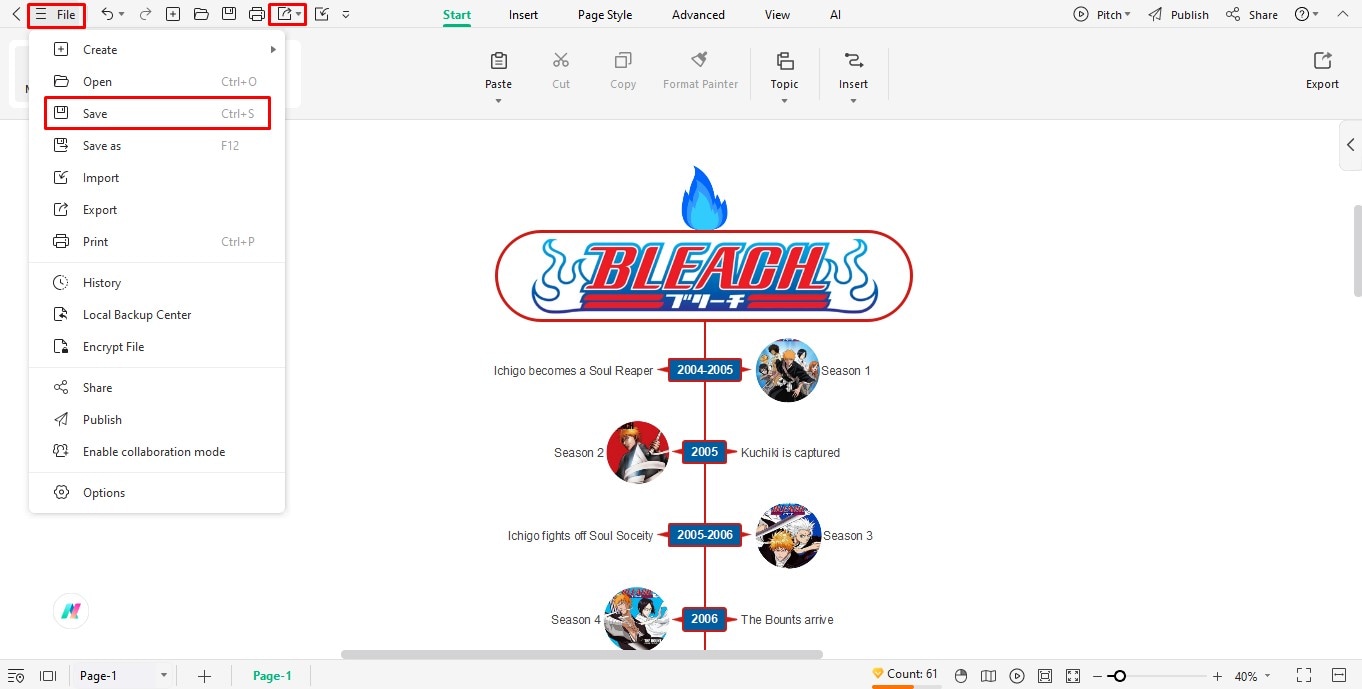
Task: Switch to the View tab
Action: click(x=777, y=15)
